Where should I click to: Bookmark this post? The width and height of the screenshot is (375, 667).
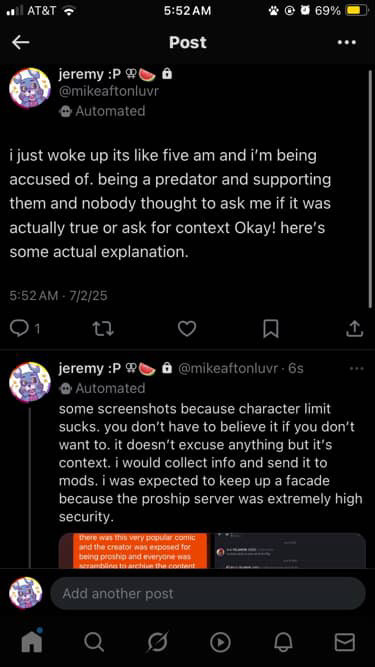(271, 329)
